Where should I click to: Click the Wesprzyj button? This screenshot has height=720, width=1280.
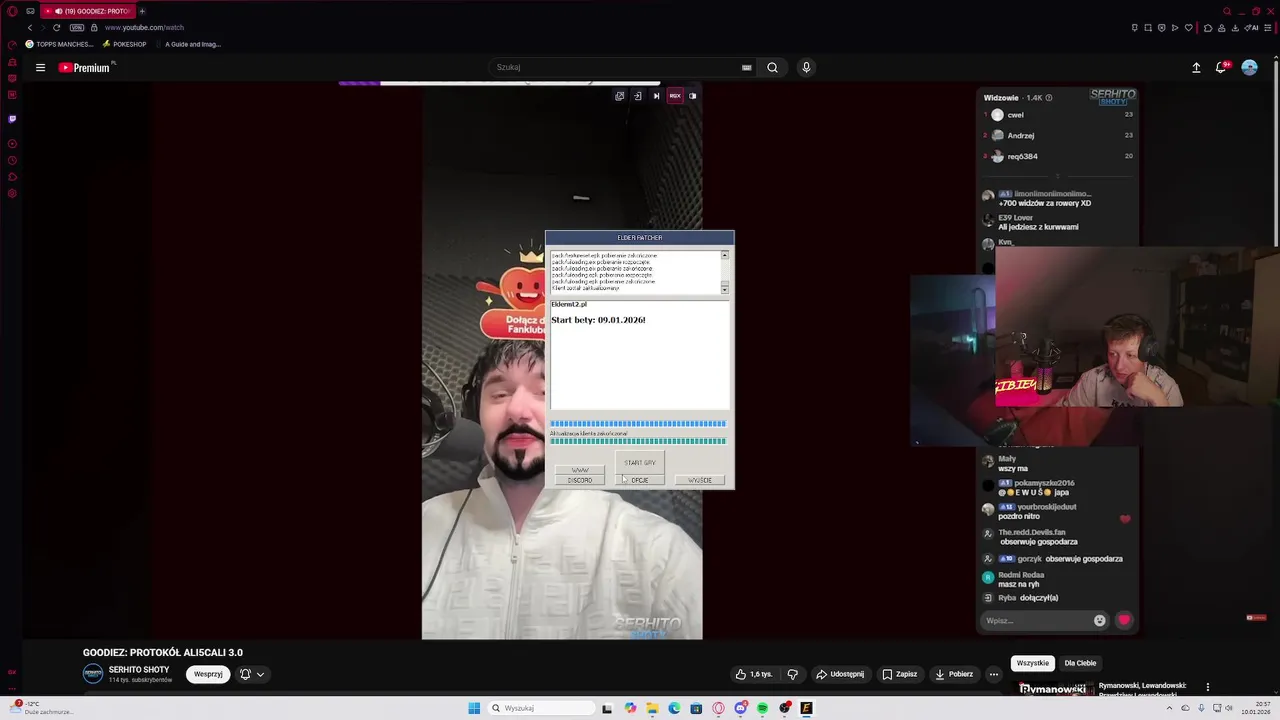point(208,674)
